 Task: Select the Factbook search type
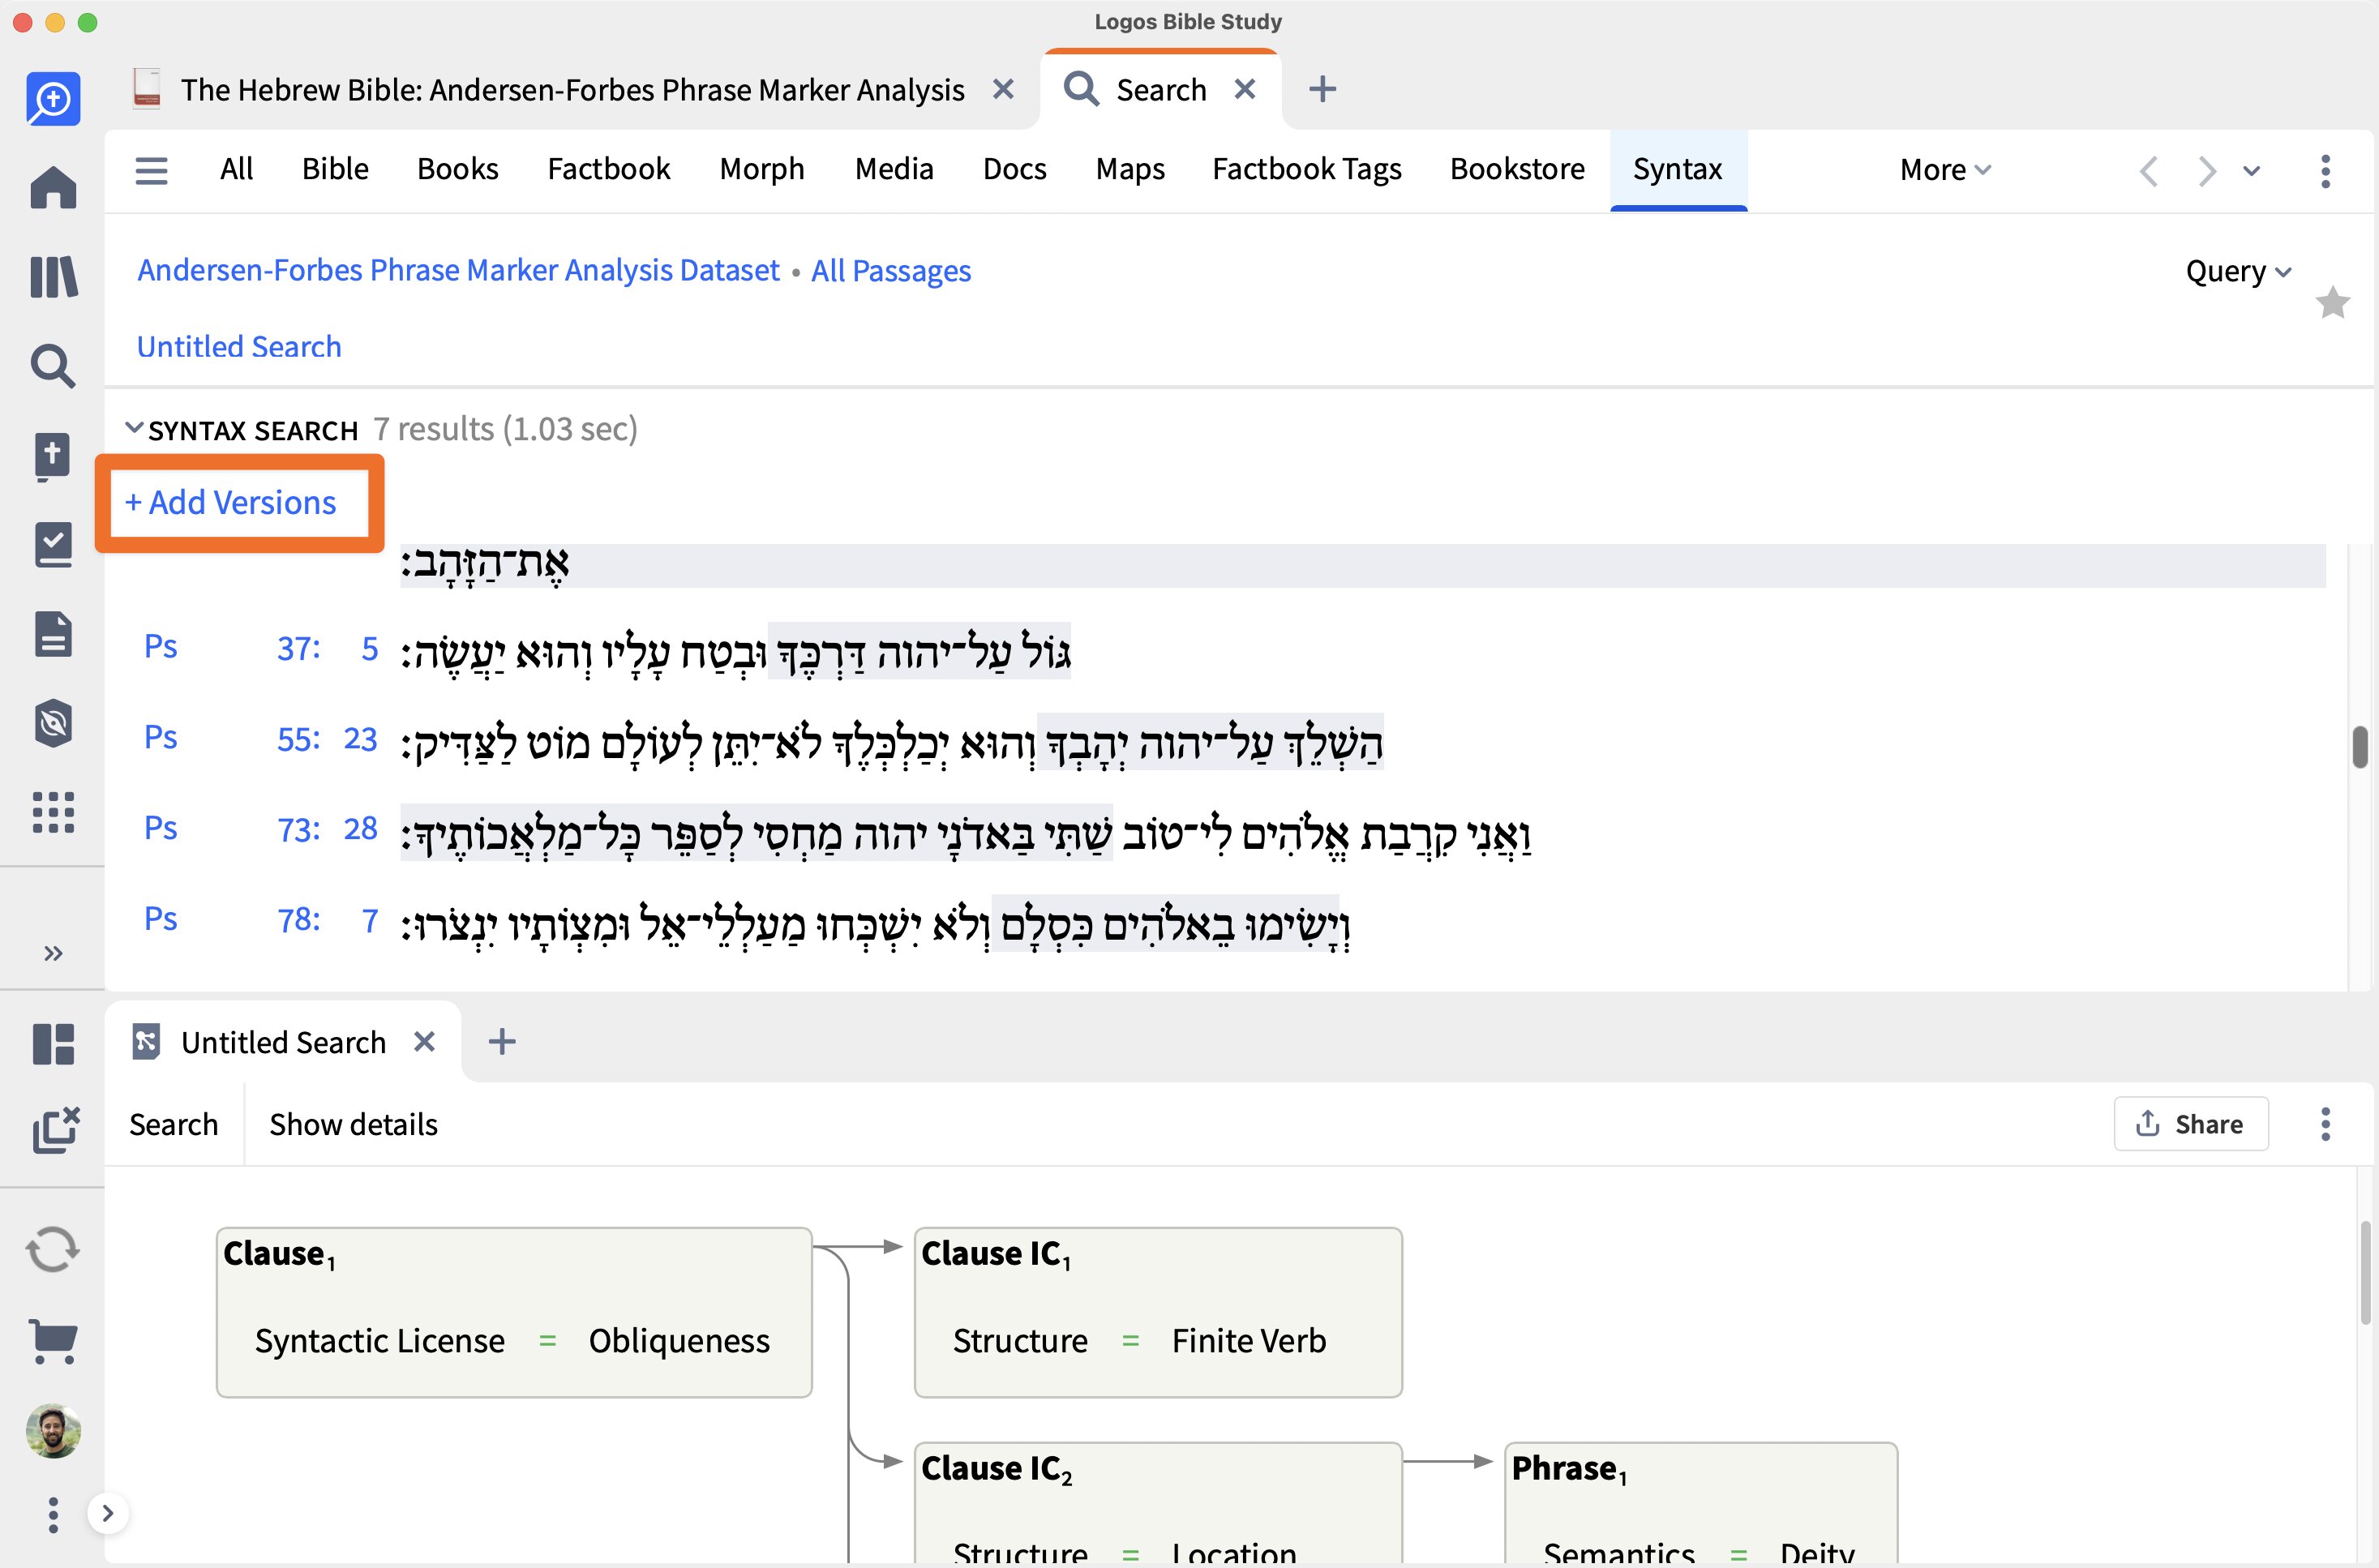tap(608, 169)
